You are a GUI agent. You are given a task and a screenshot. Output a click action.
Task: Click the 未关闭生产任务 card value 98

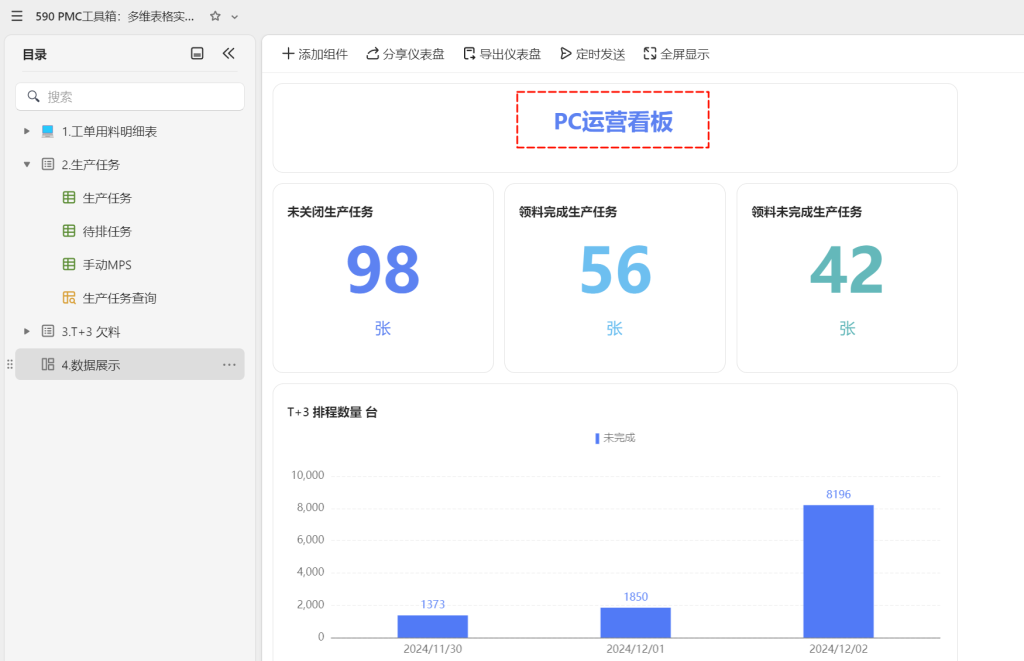[383, 269]
